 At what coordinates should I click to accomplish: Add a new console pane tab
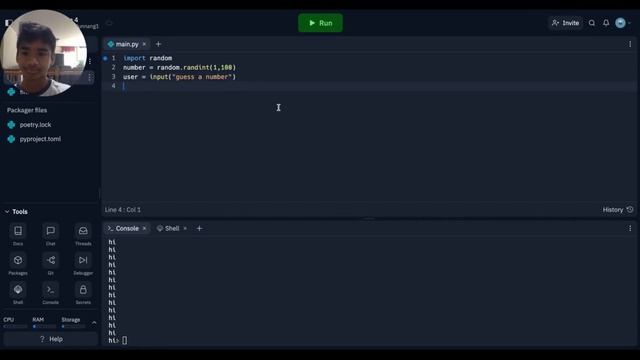pos(199,228)
